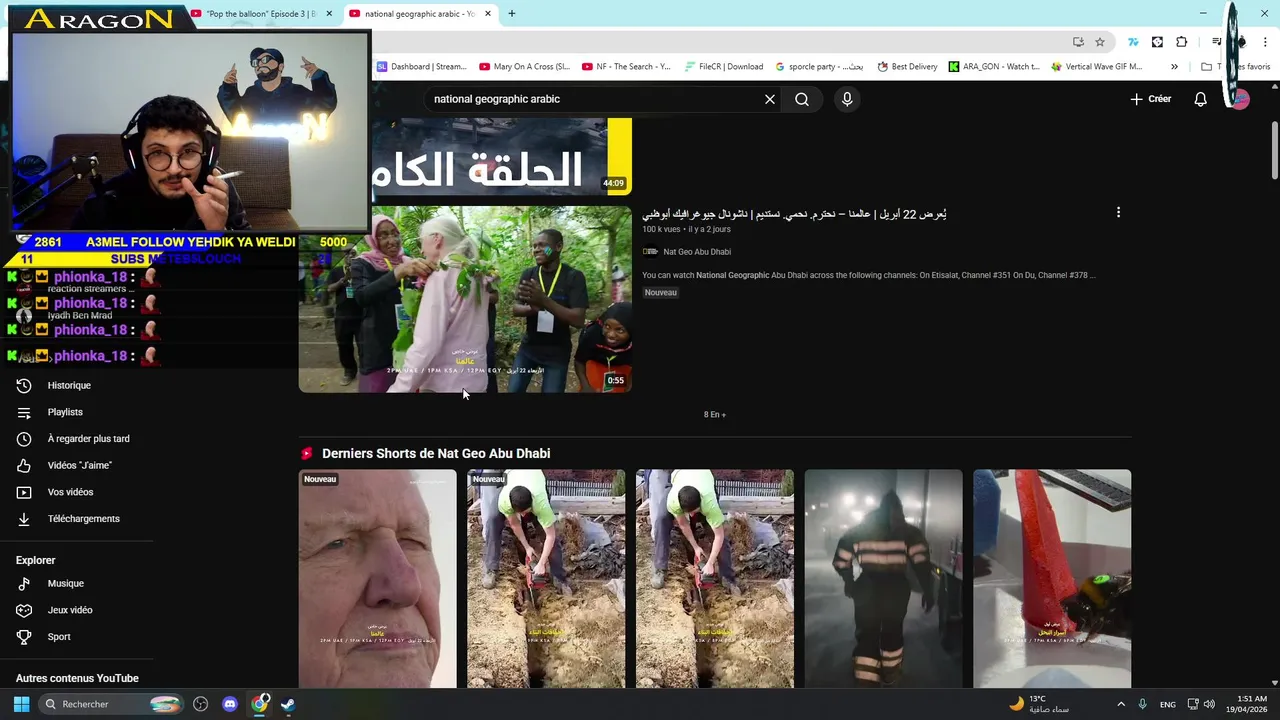Focus the search field 'national geographic arabic'

coord(595,99)
